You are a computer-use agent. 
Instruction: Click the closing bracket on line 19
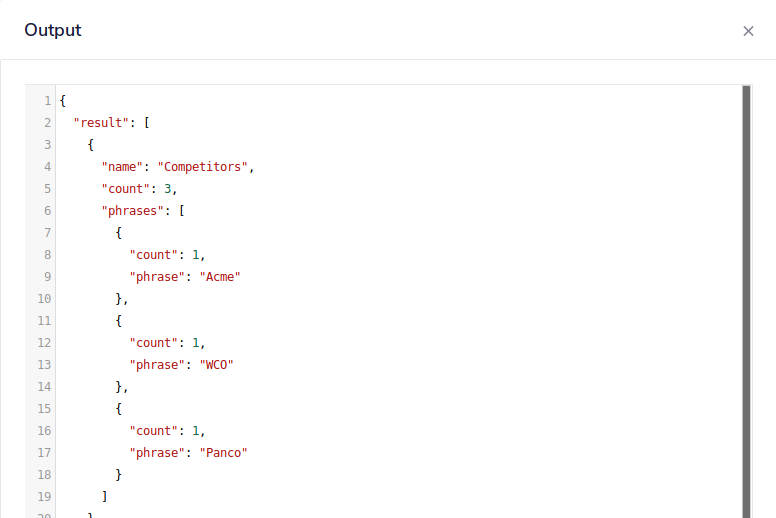(x=104, y=497)
